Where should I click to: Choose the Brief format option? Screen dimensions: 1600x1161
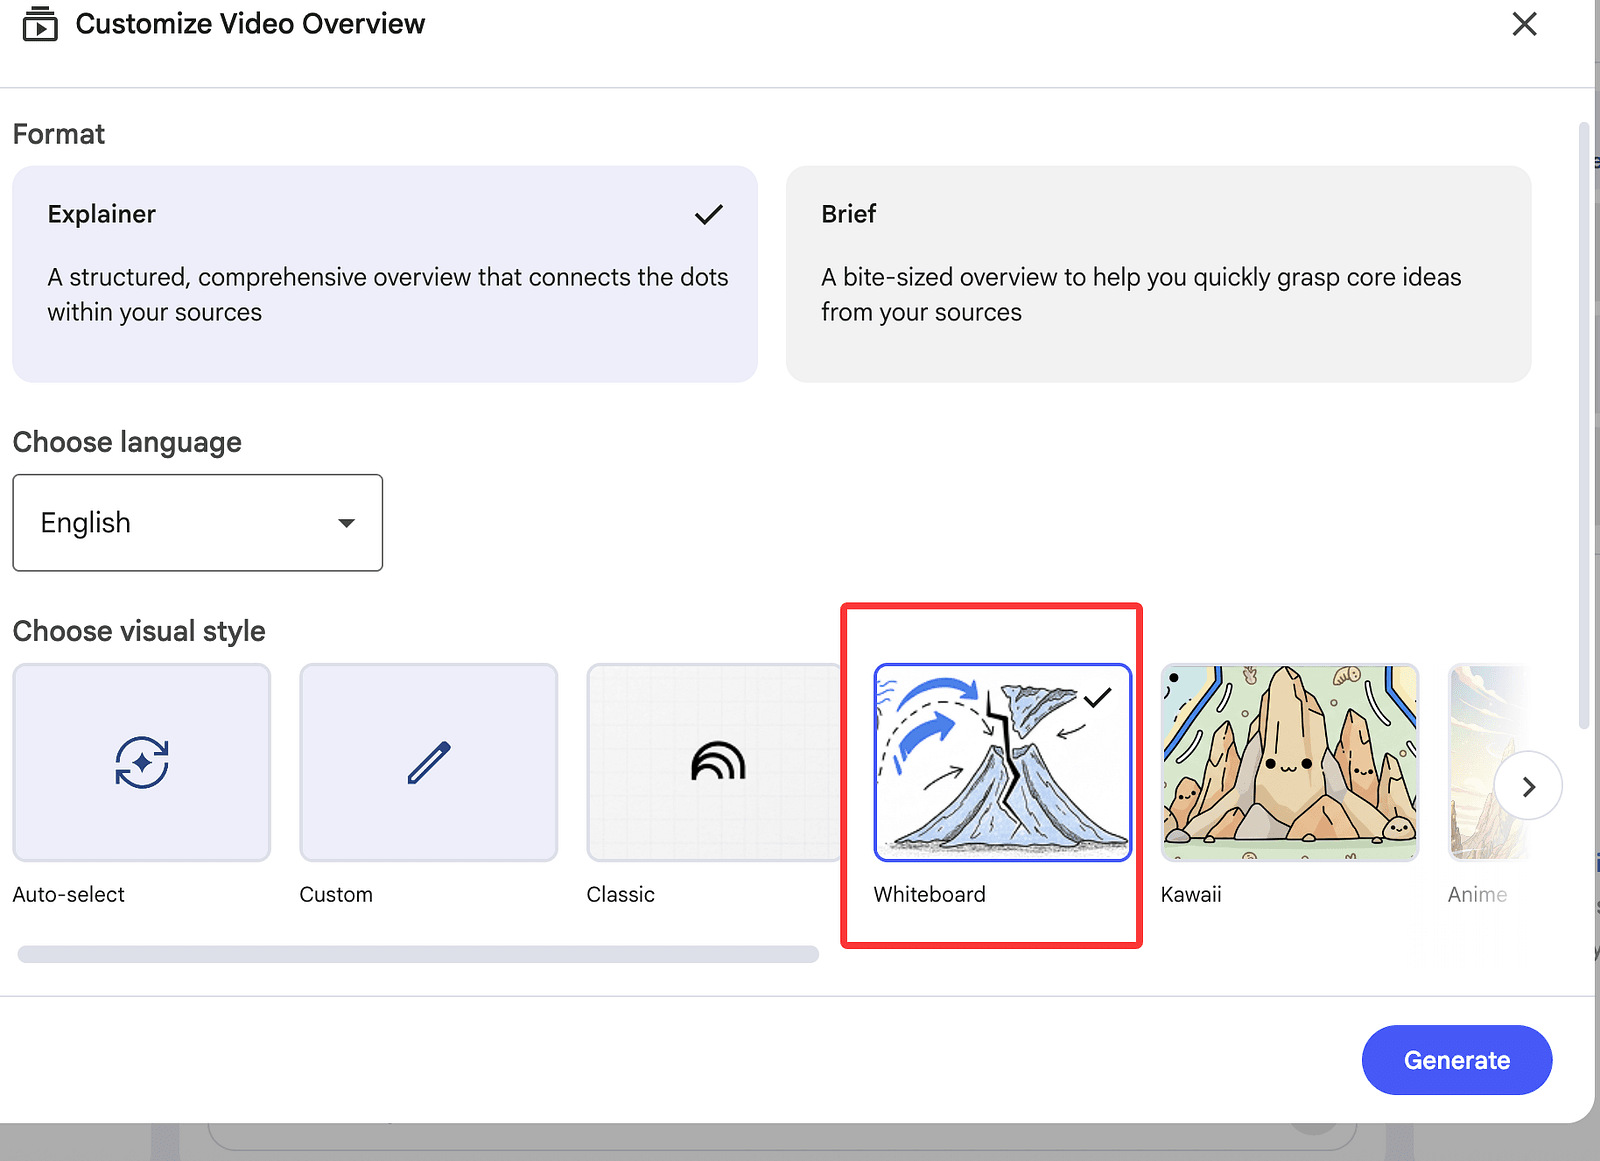pos(1158,274)
